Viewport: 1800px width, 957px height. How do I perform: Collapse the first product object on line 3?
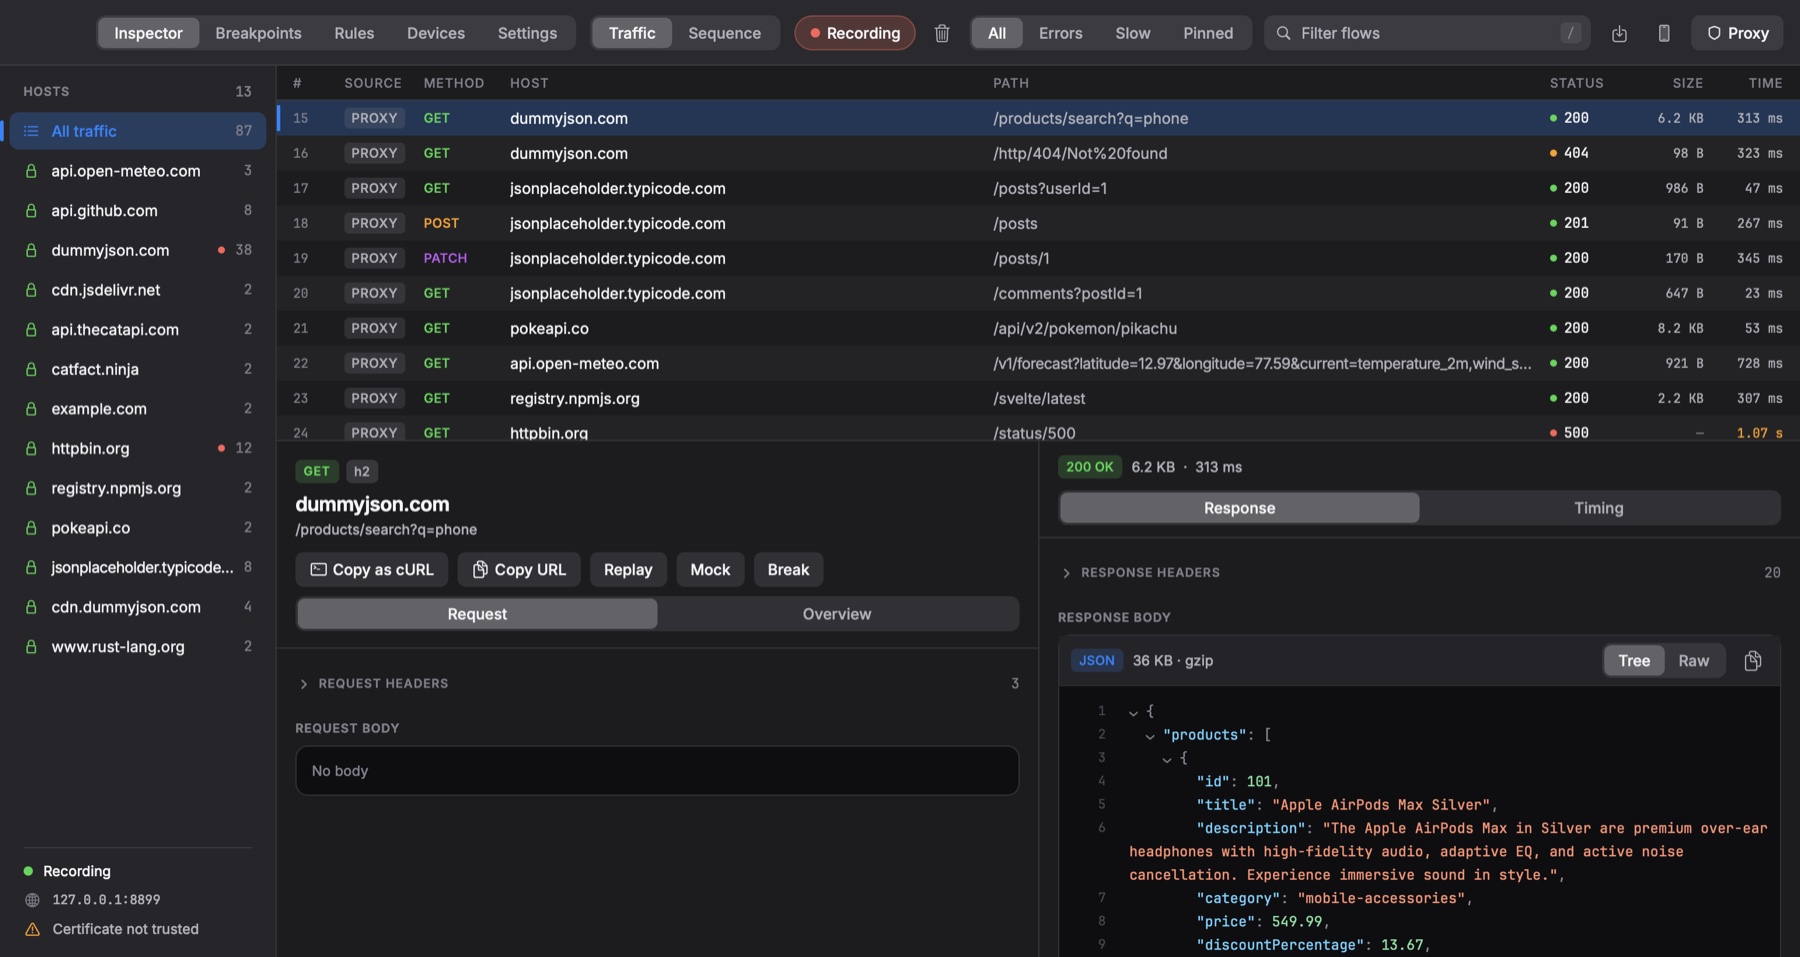pyautogui.click(x=1167, y=759)
